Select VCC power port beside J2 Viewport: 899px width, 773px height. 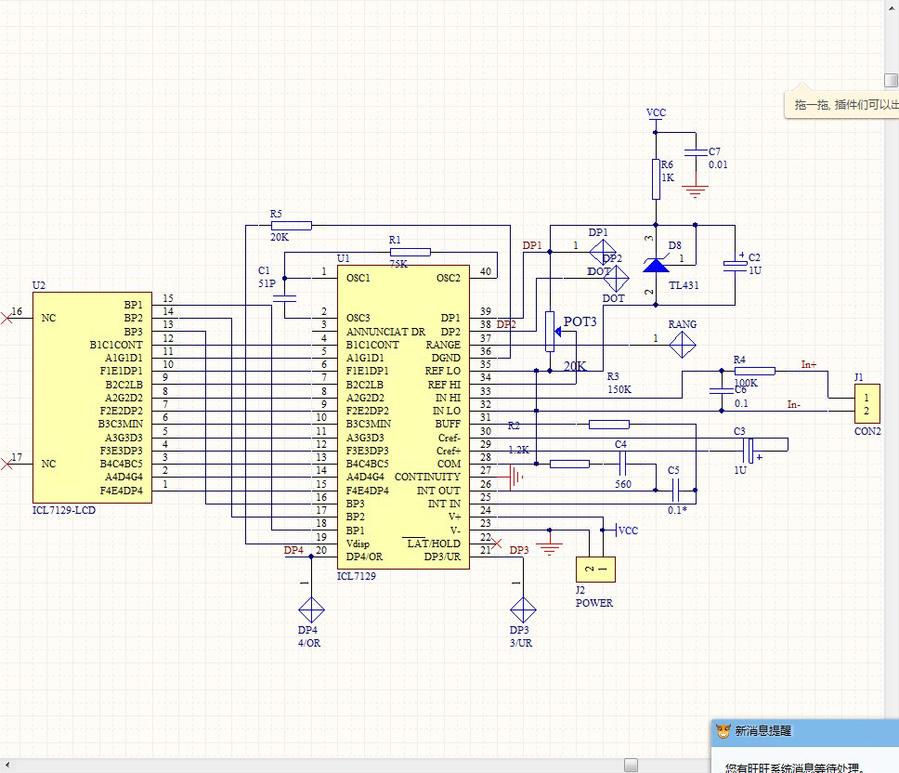pos(626,530)
